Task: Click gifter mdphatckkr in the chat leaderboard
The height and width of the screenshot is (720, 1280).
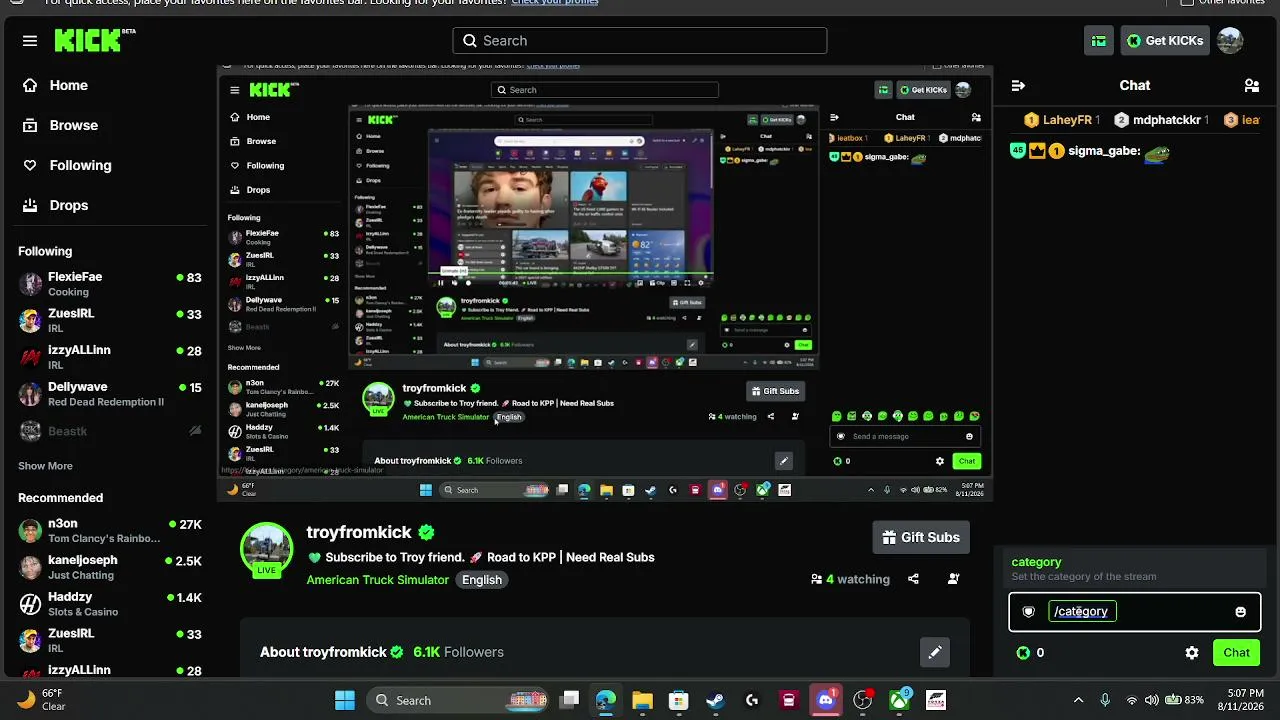Action: 1162,120
